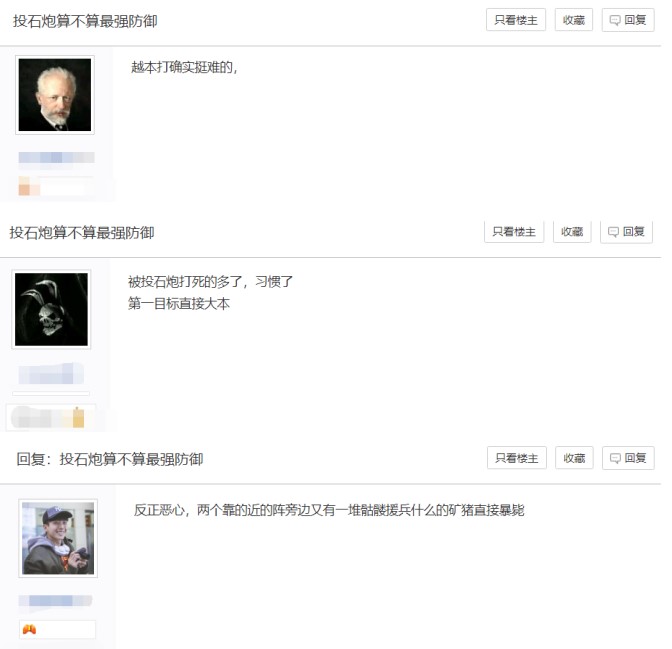Image resolution: width=672 pixels, height=649 pixels.
Task: Click 回复 speech bubble icon in third post
Action: (x=615, y=458)
